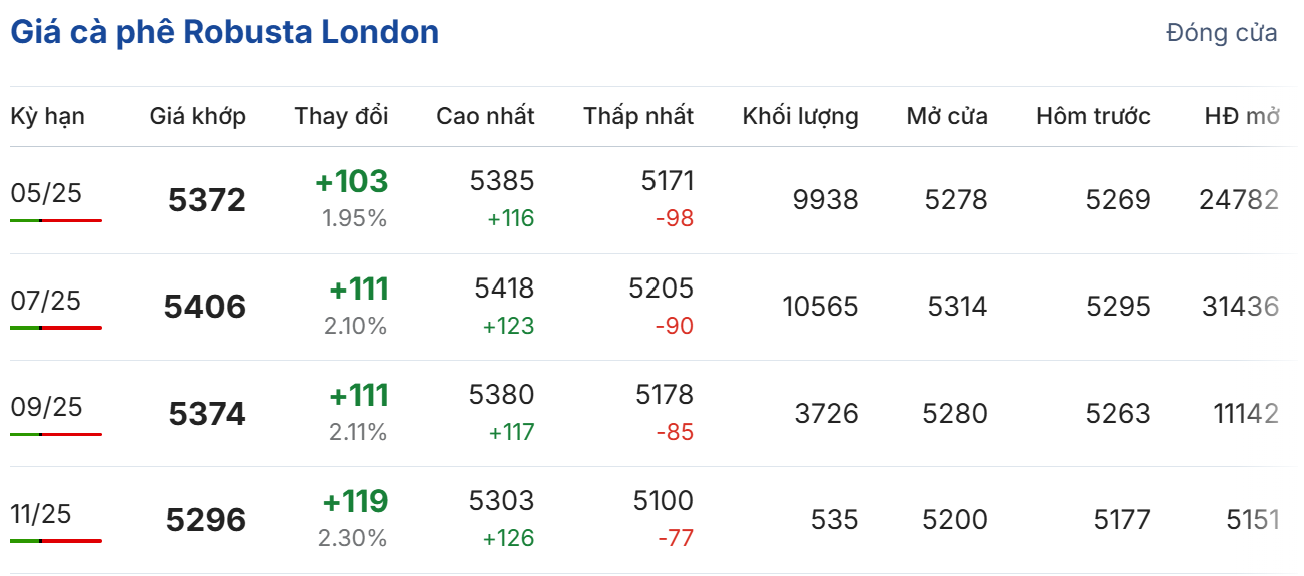This screenshot has height=576, width=1304.
Task: Click the green-red range bar under 05/25
Action: [x=56, y=220]
